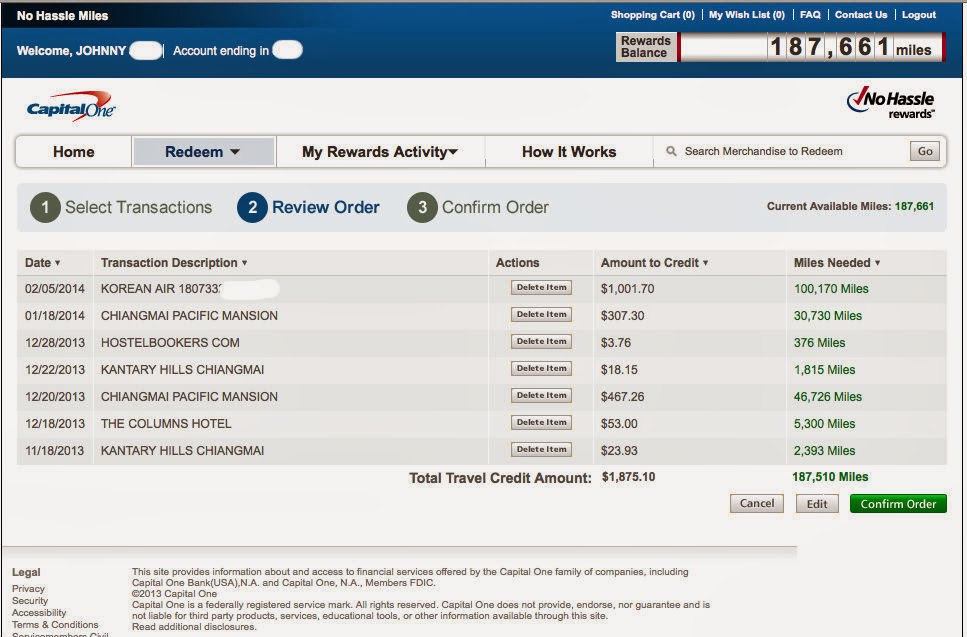
Task: Open the Accessibility link
Action: 39,612
